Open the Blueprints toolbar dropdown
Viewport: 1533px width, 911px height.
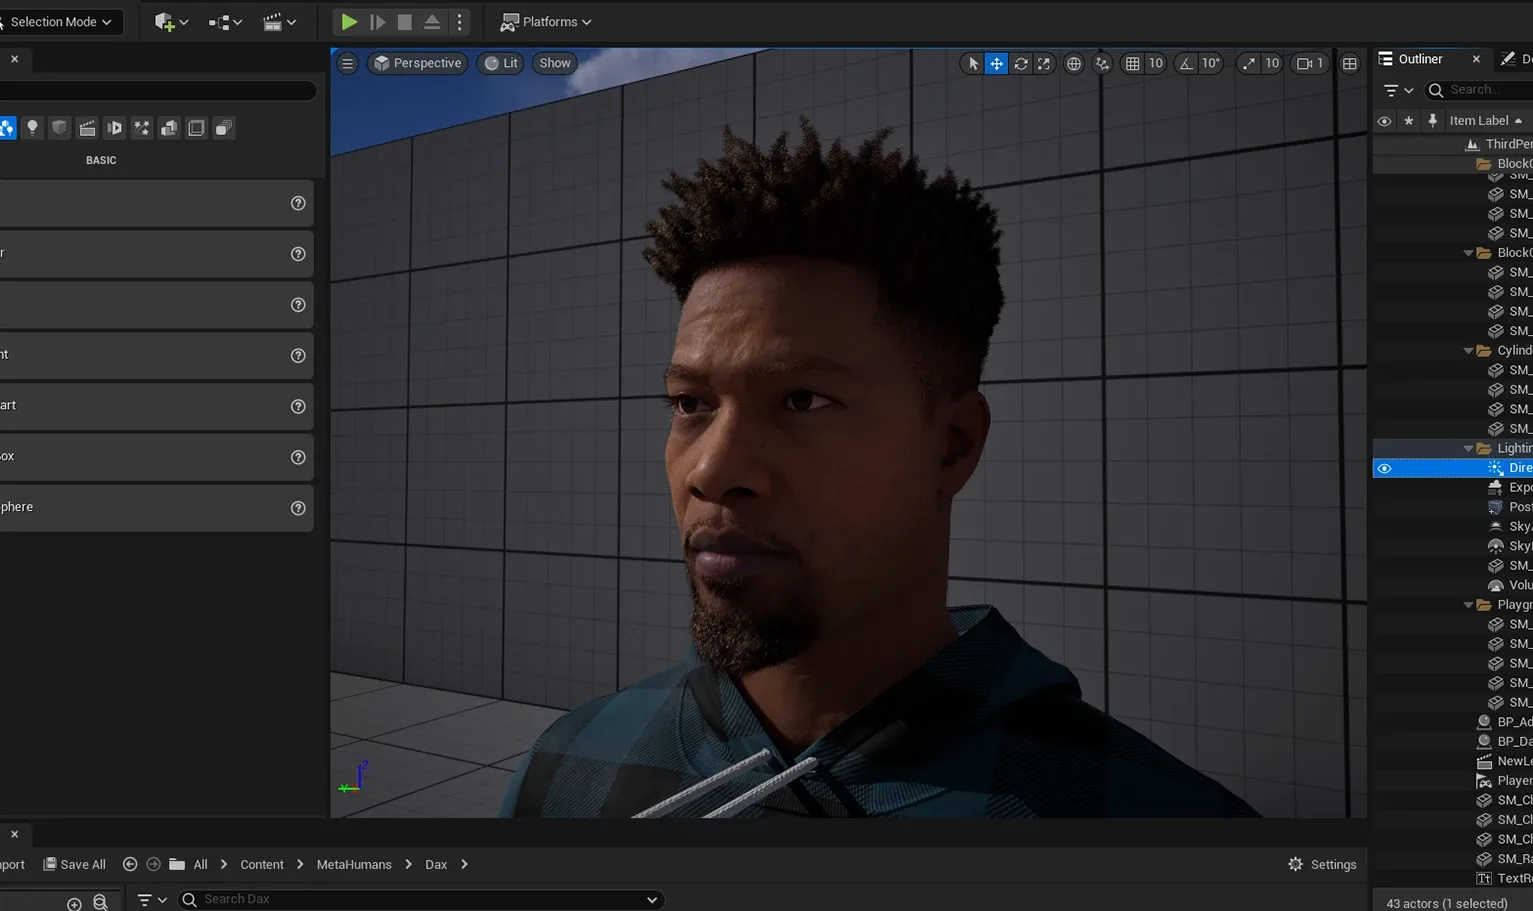coord(225,21)
